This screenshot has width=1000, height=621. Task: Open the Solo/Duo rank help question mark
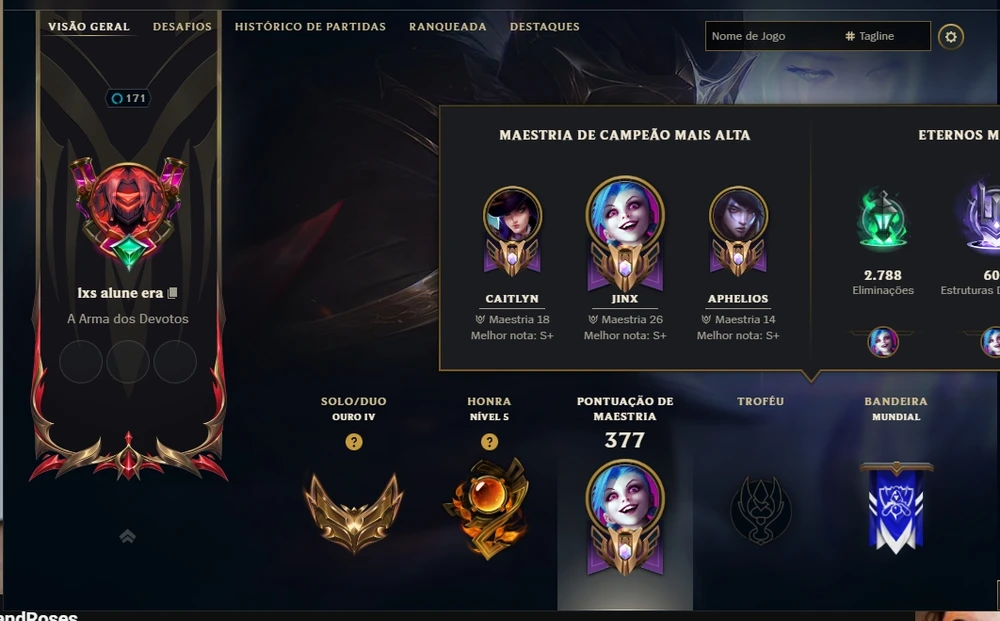[354, 442]
